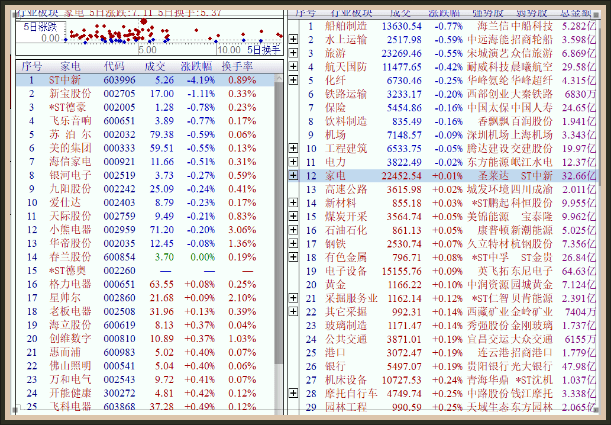611x425 pixels.
Task: Select the 小熊电器 stock row
Action: click(145, 230)
